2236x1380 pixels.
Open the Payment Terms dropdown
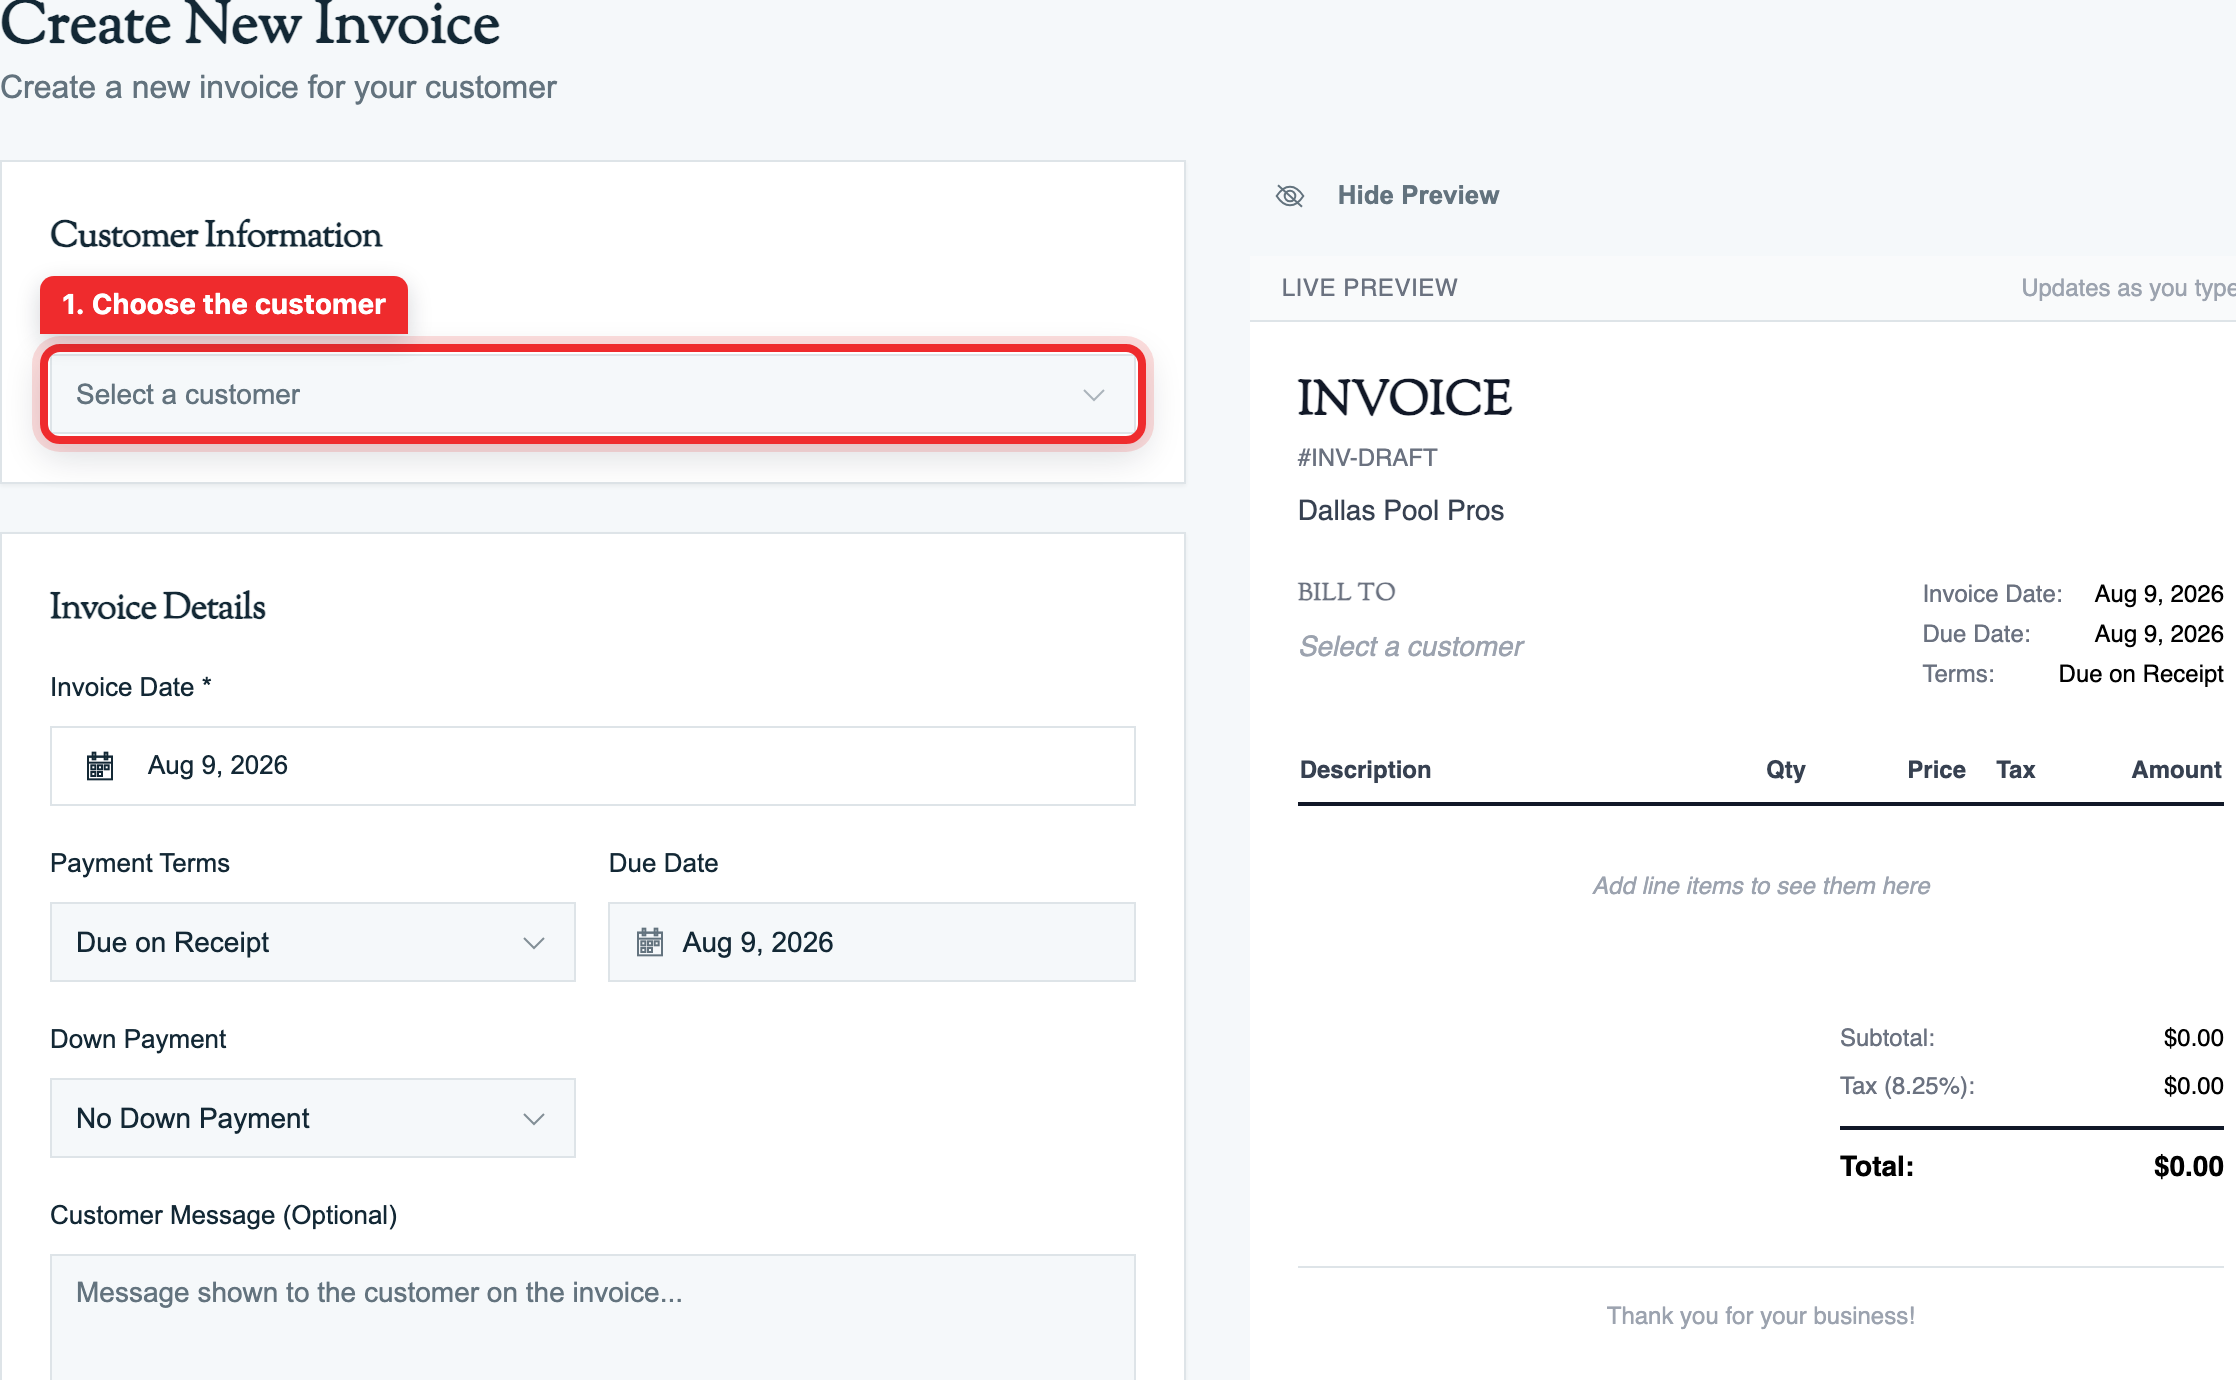coord(312,942)
